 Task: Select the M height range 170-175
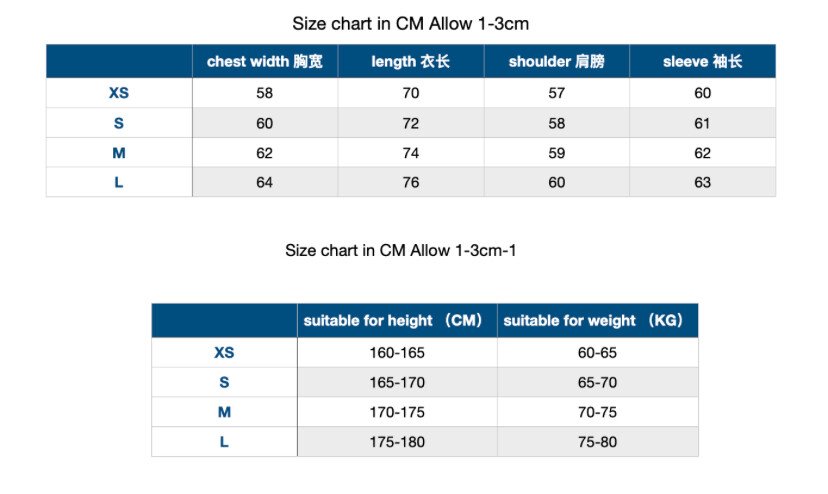click(397, 412)
